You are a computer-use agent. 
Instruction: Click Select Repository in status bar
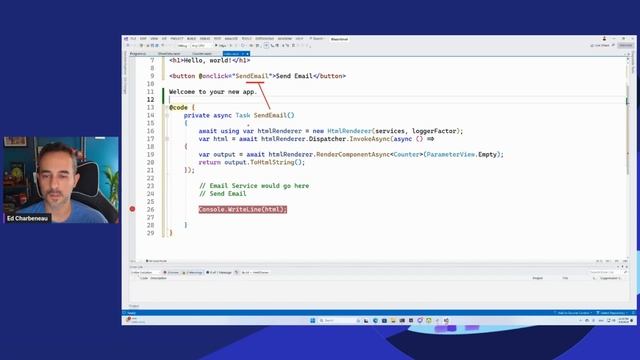click(x=612, y=313)
